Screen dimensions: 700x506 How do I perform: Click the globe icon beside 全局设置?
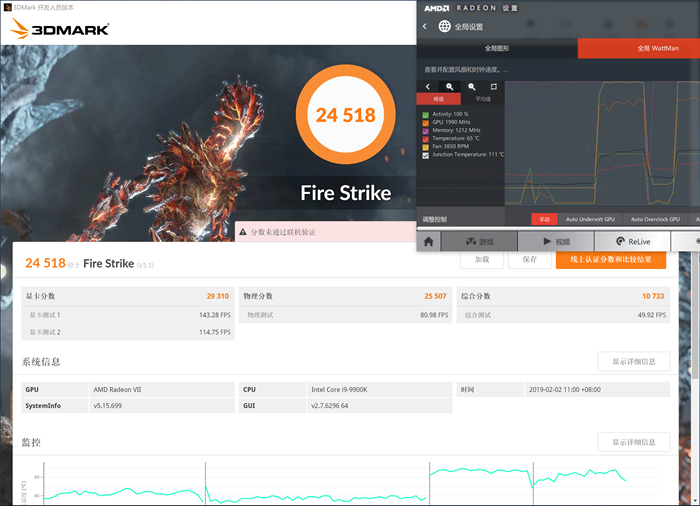pyautogui.click(x=444, y=26)
